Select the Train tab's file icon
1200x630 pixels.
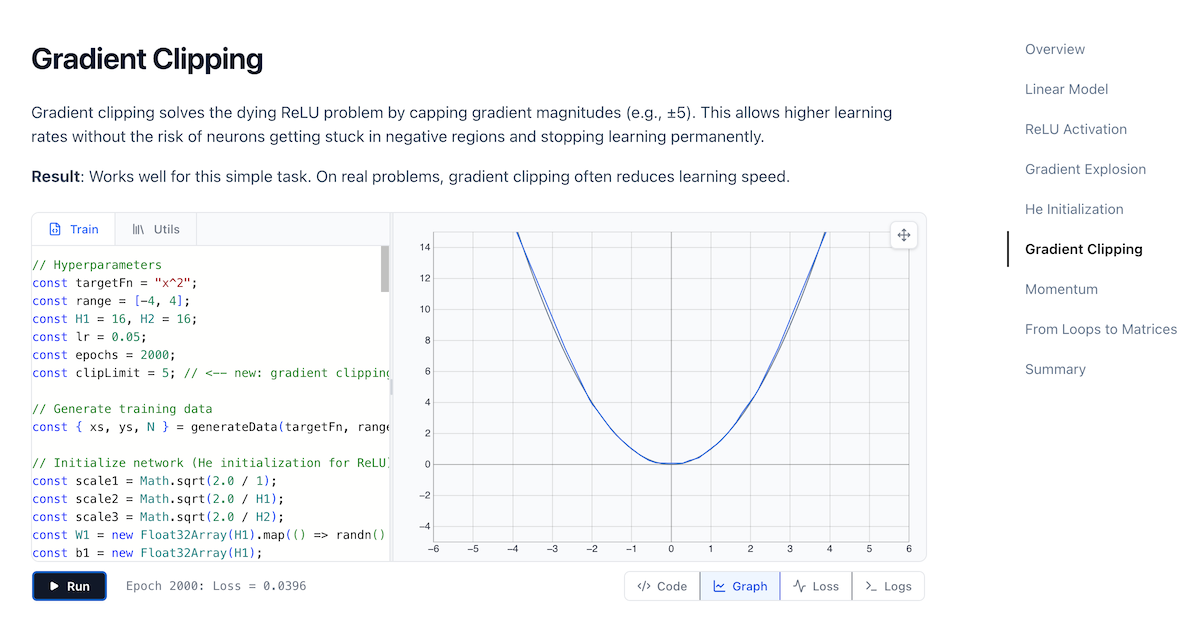tap(55, 229)
